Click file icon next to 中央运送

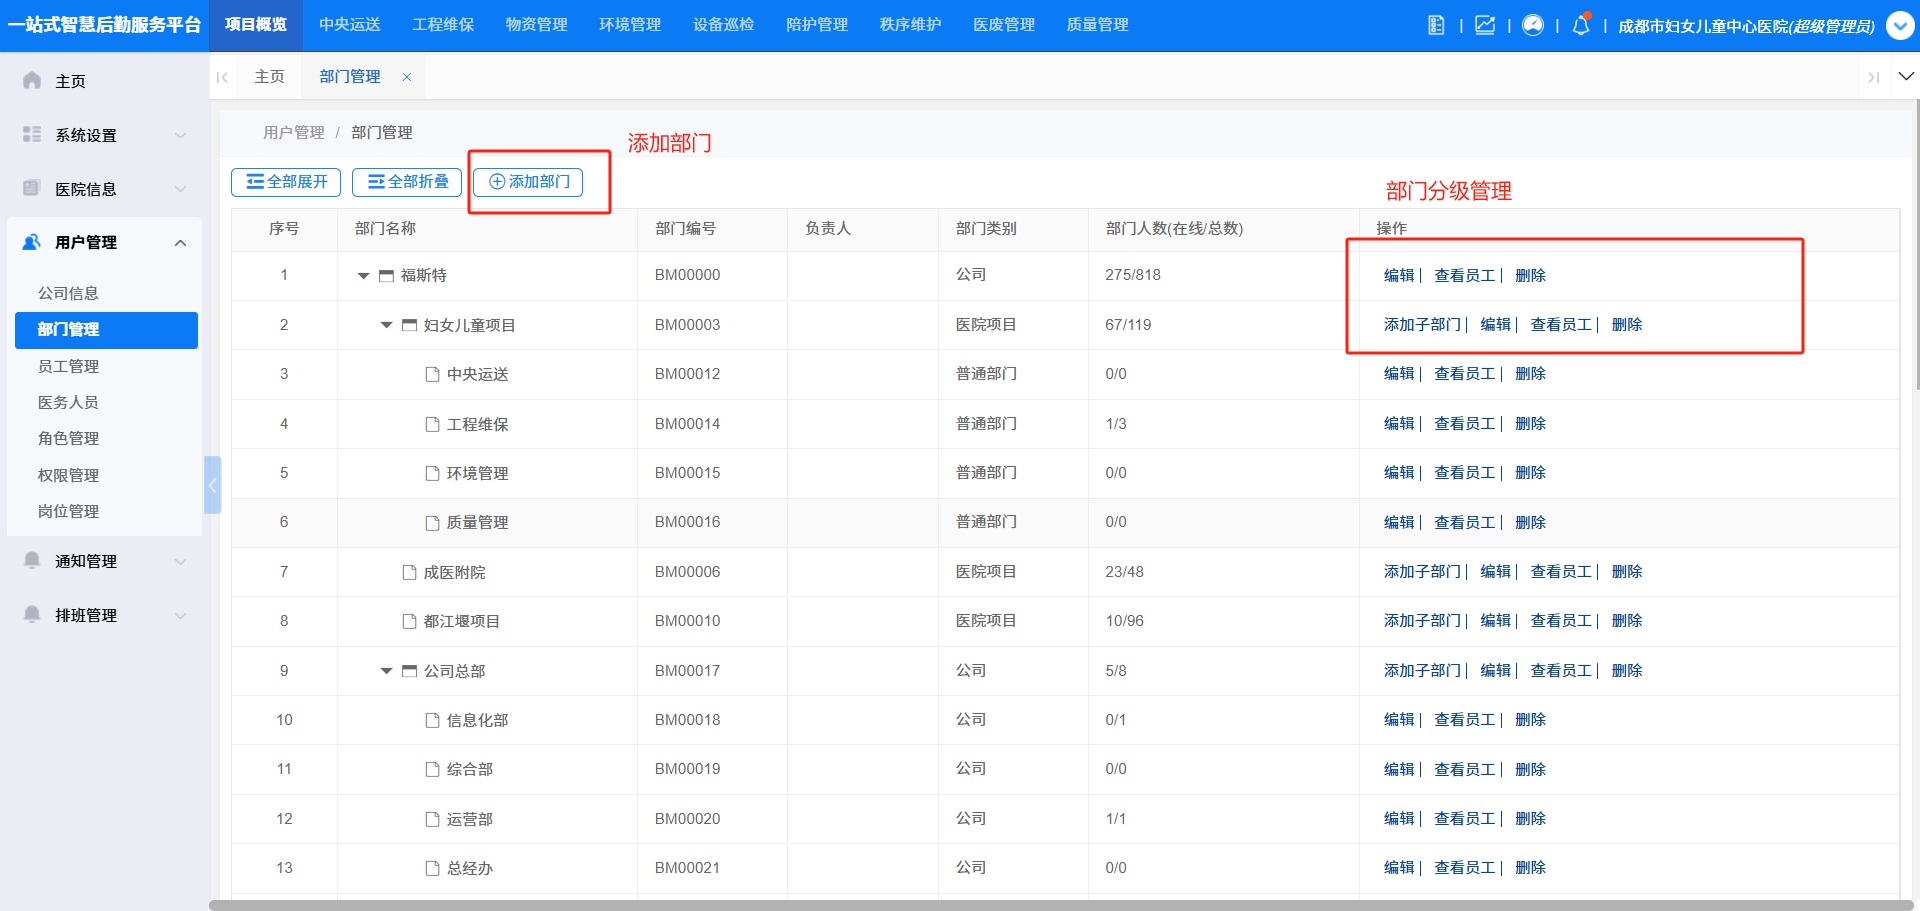pos(432,374)
